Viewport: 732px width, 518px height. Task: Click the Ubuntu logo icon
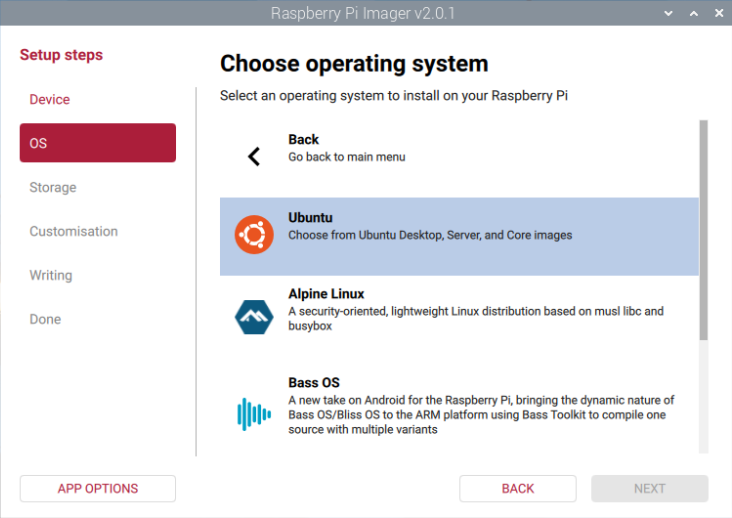[254, 235]
